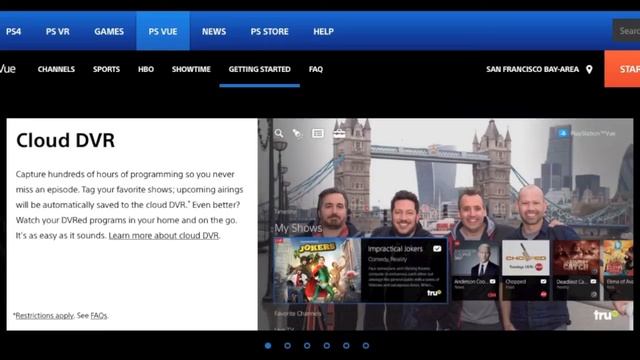Open the HELP menu item
This screenshot has height=360, width=640.
click(323, 31)
